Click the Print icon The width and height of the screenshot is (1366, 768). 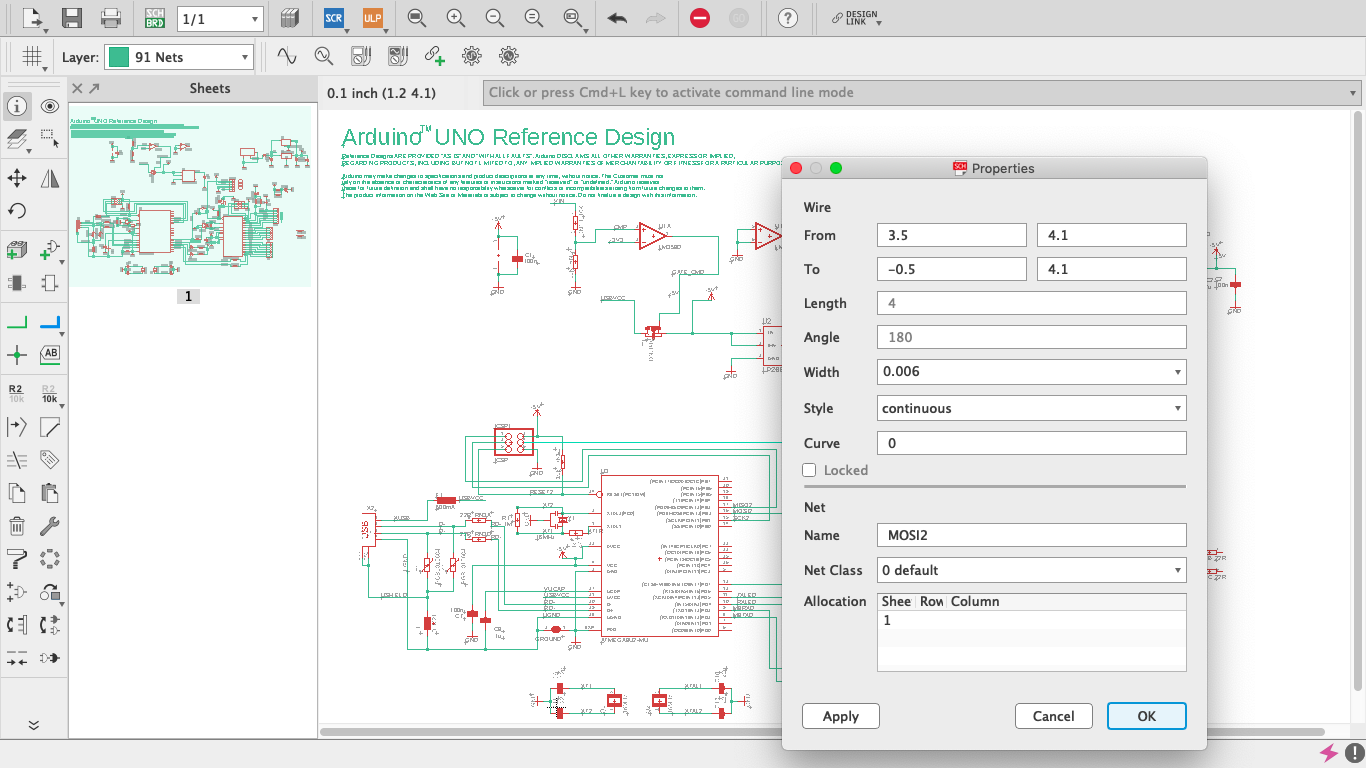click(111, 18)
